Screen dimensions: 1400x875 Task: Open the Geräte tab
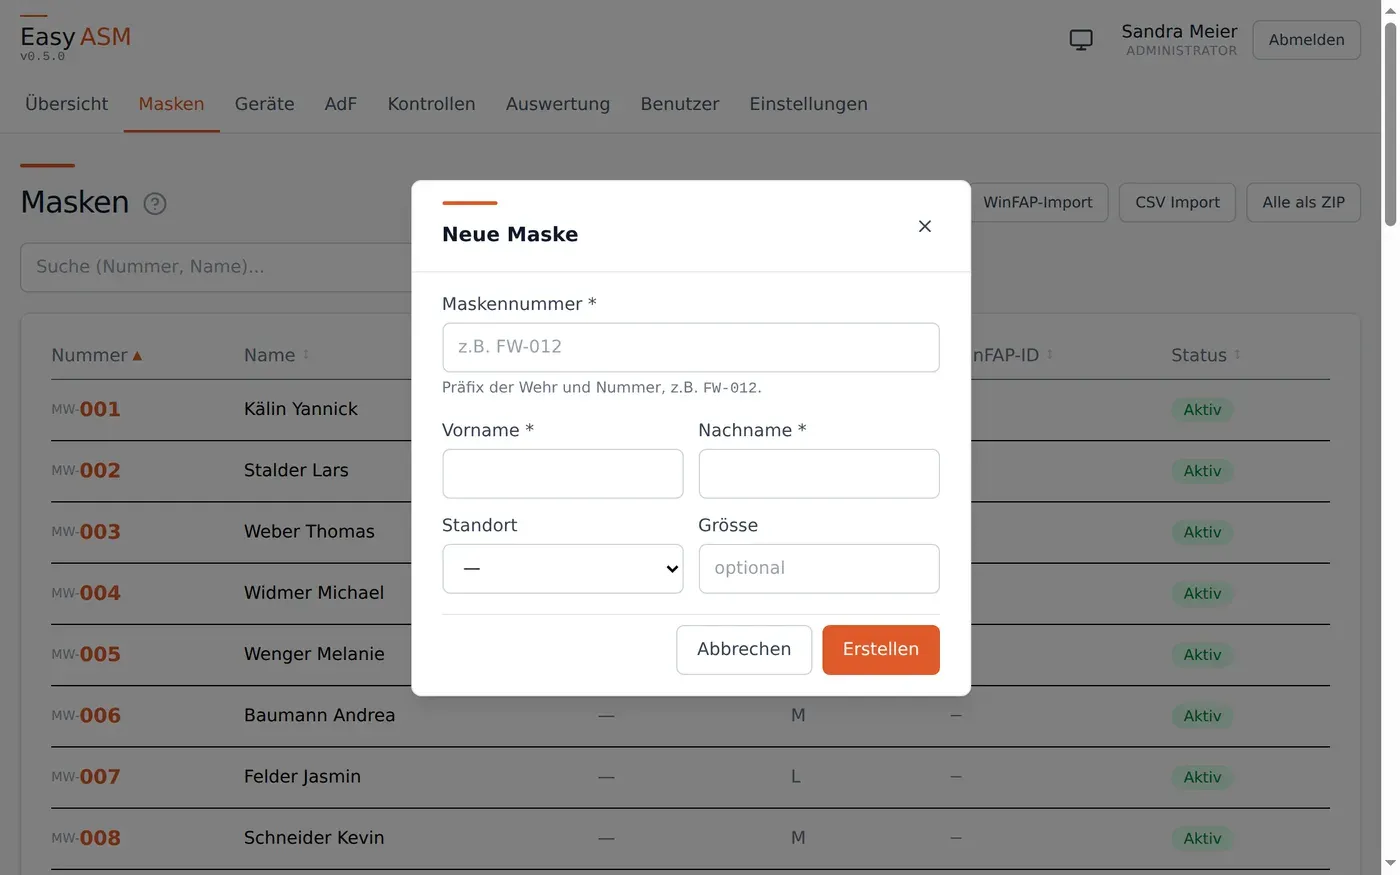(x=265, y=104)
